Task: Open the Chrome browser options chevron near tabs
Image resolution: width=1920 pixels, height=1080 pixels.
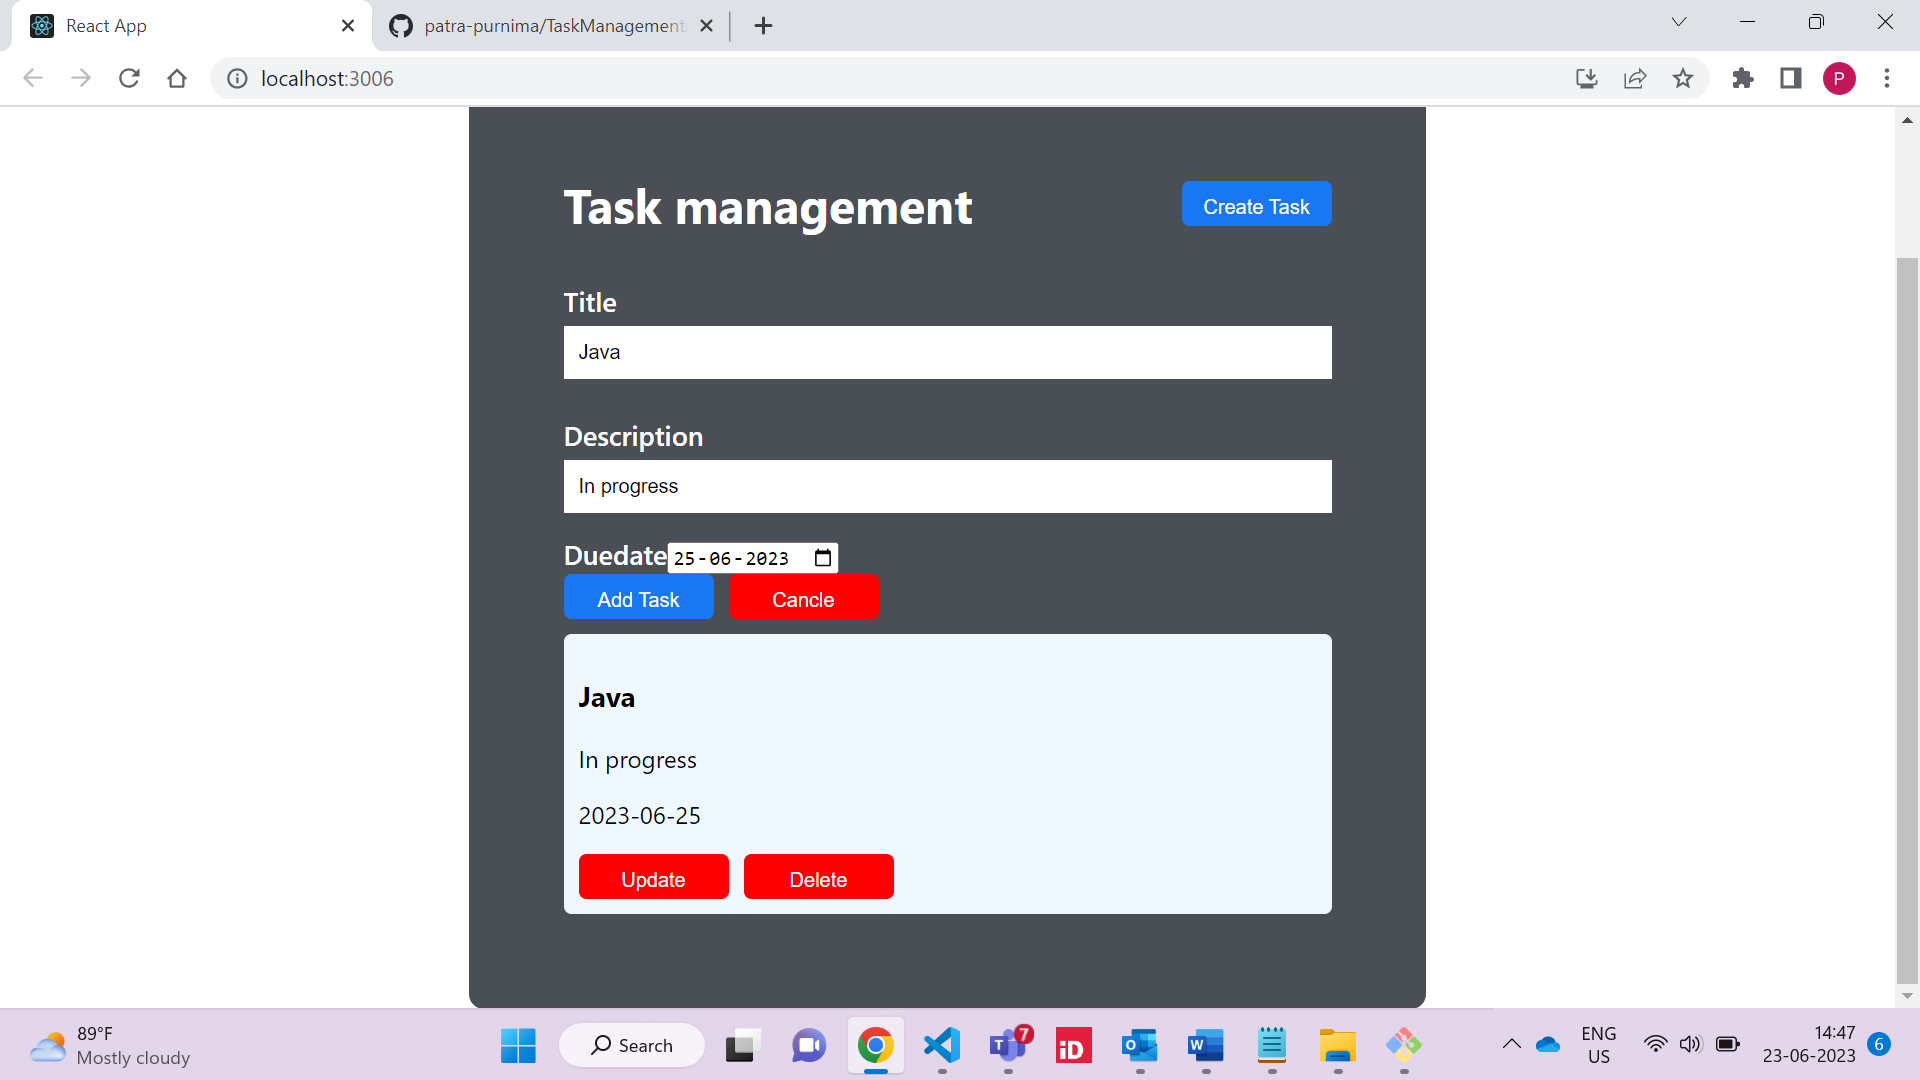Action: tap(1678, 21)
